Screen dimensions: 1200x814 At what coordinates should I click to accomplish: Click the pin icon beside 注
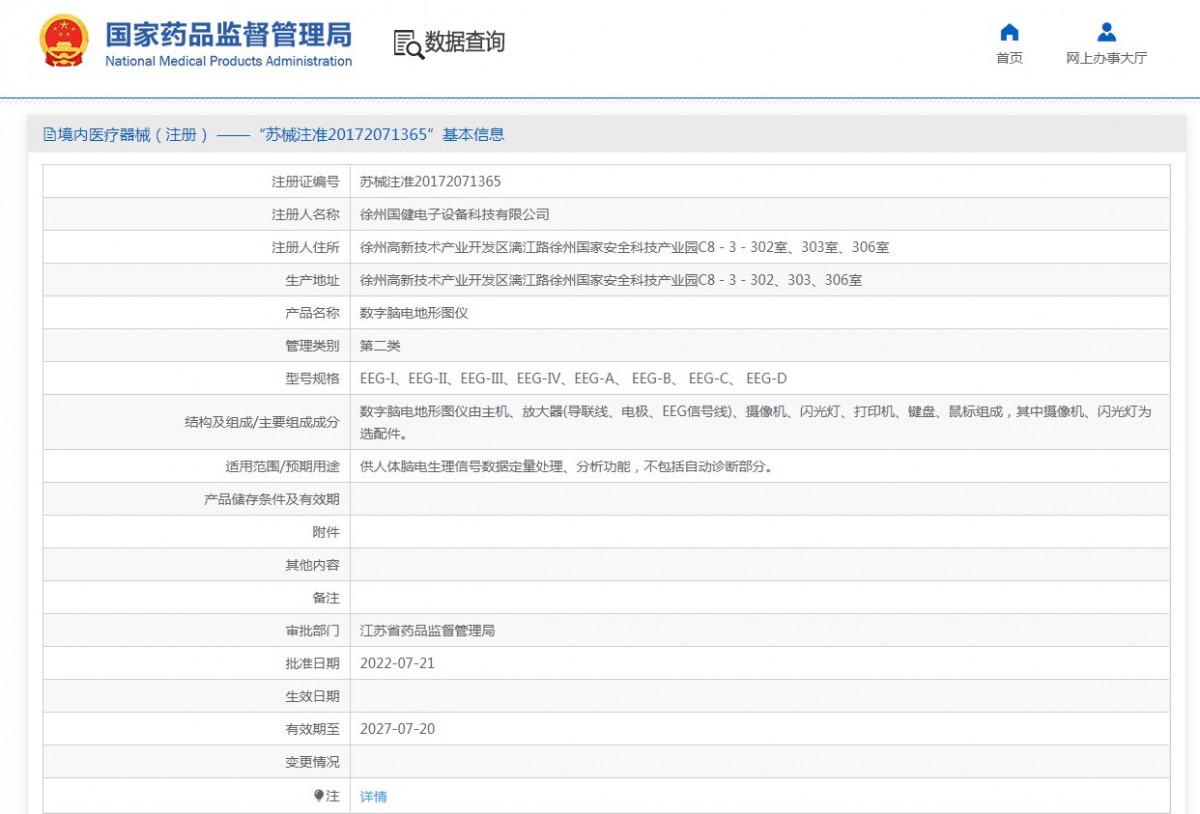click(319, 796)
